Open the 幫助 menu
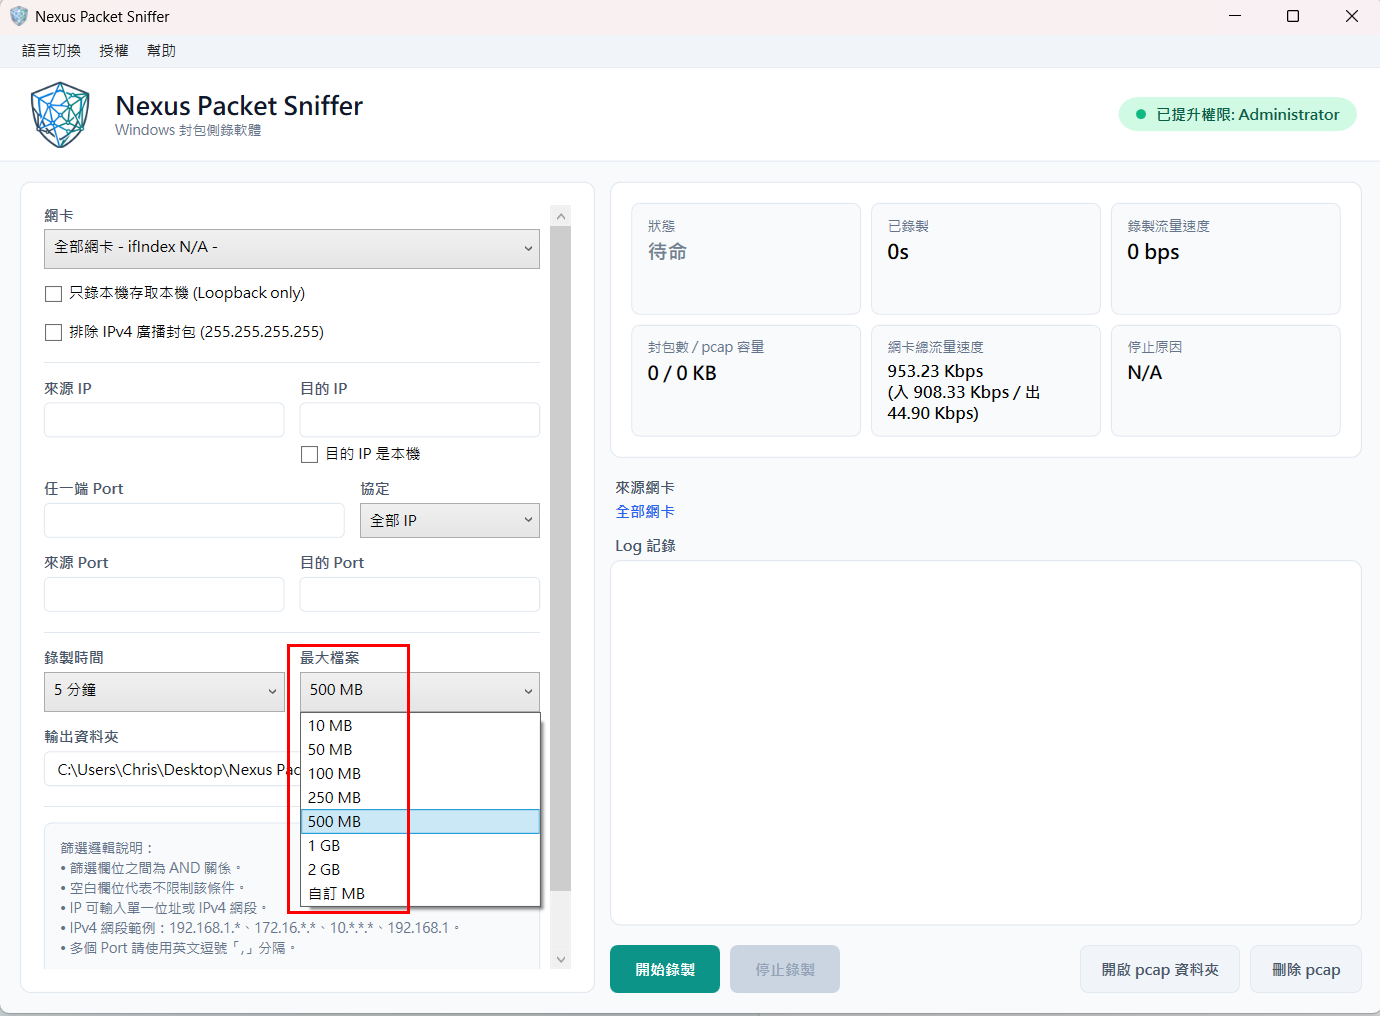This screenshot has height=1016, width=1380. pos(161,51)
